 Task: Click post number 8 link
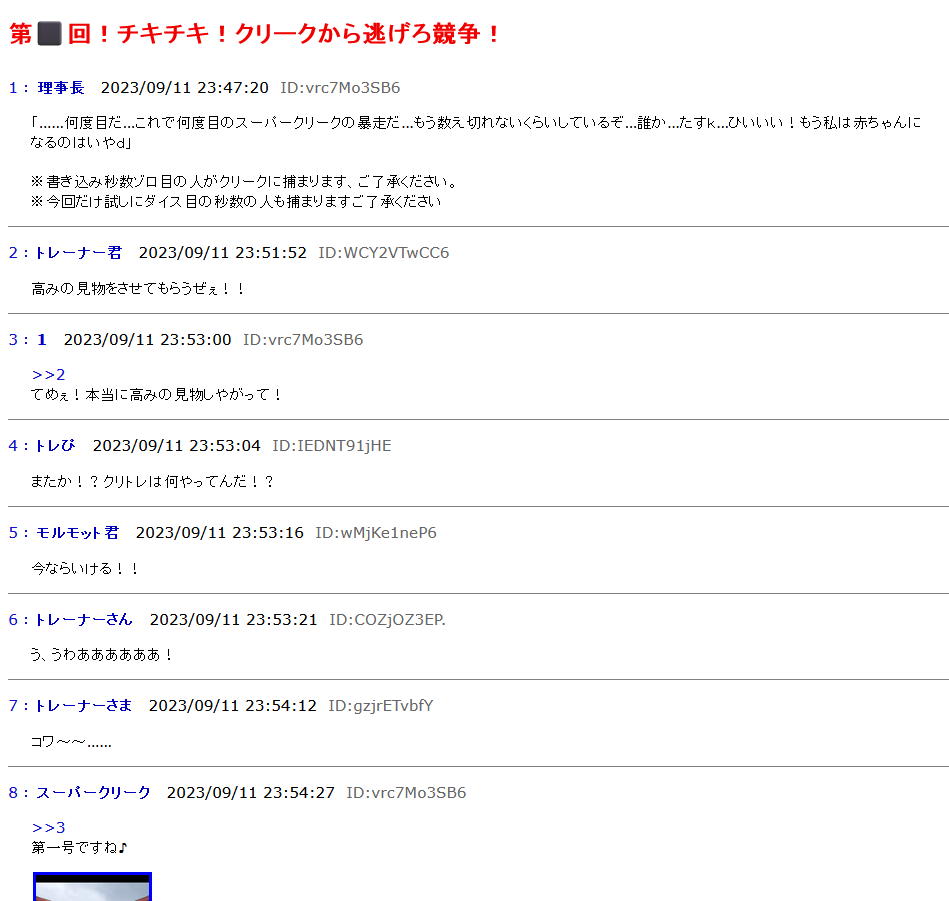(14, 792)
